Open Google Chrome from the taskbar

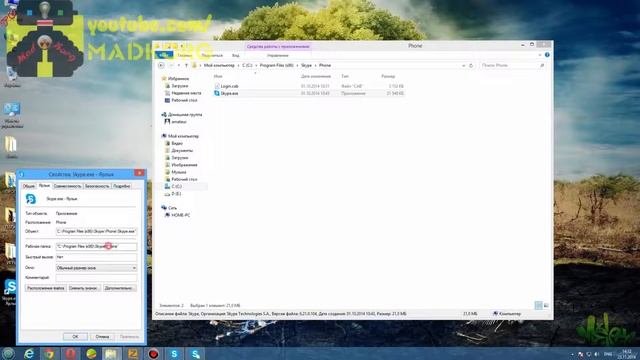[49, 353]
